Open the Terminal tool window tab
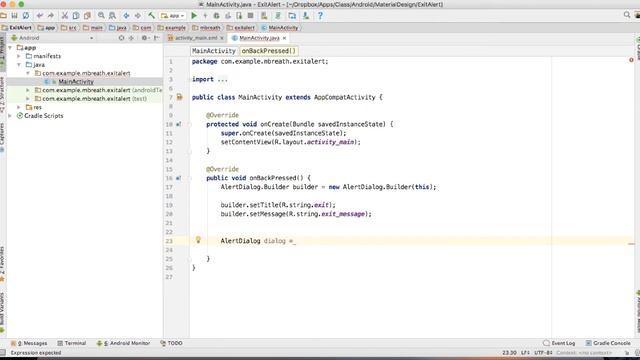The image size is (640, 360). coord(72,343)
